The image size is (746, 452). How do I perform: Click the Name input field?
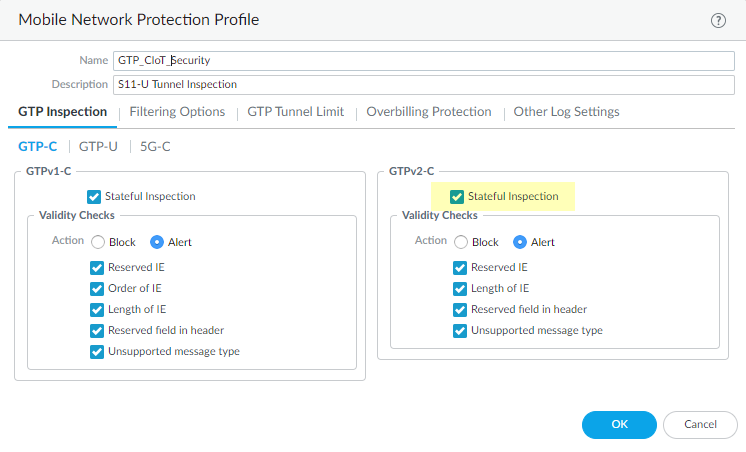[424, 60]
